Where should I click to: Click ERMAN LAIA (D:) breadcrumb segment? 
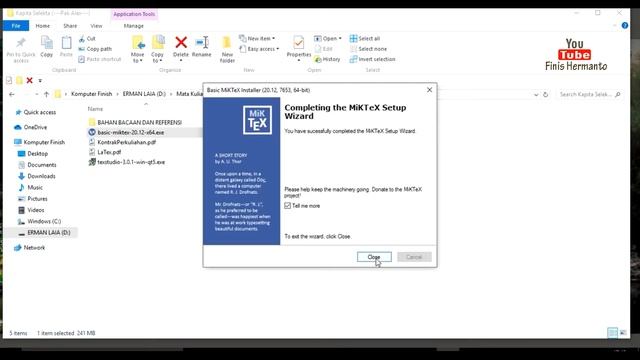click(144, 94)
